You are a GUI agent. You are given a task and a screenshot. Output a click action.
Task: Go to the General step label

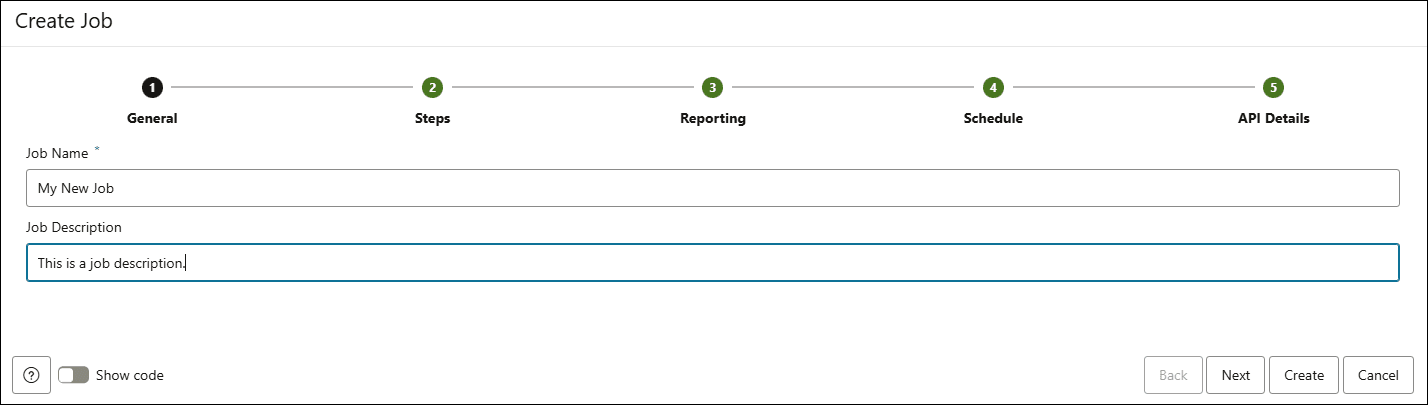click(x=152, y=118)
